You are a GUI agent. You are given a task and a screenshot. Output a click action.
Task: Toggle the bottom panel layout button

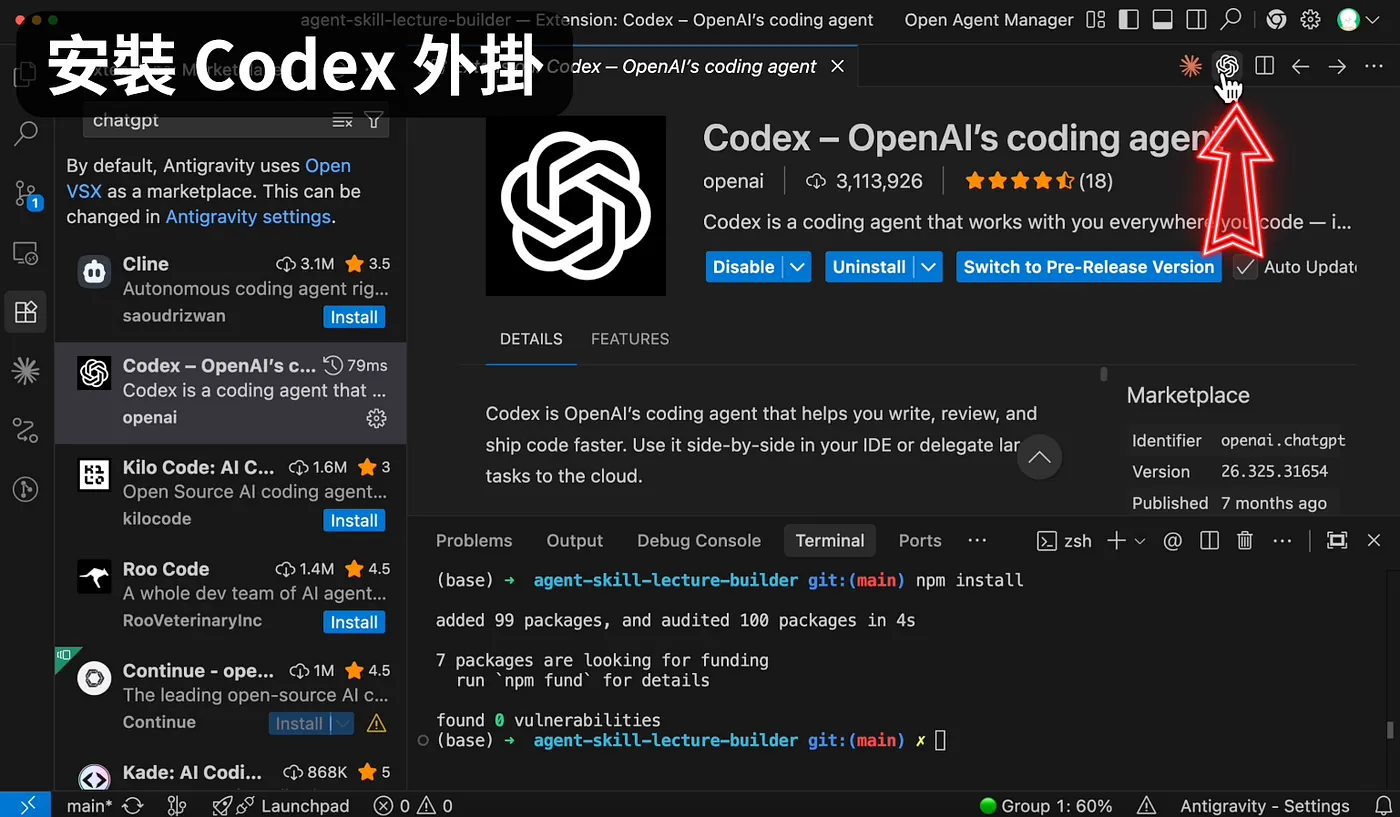click(1162, 20)
